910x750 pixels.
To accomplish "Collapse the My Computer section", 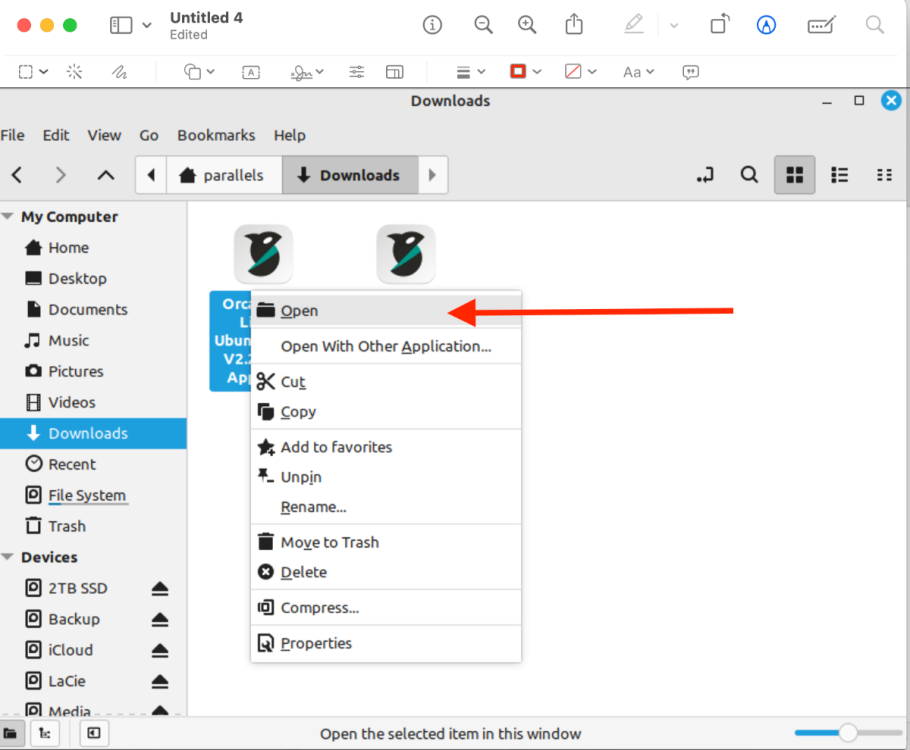I will tap(8, 217).
